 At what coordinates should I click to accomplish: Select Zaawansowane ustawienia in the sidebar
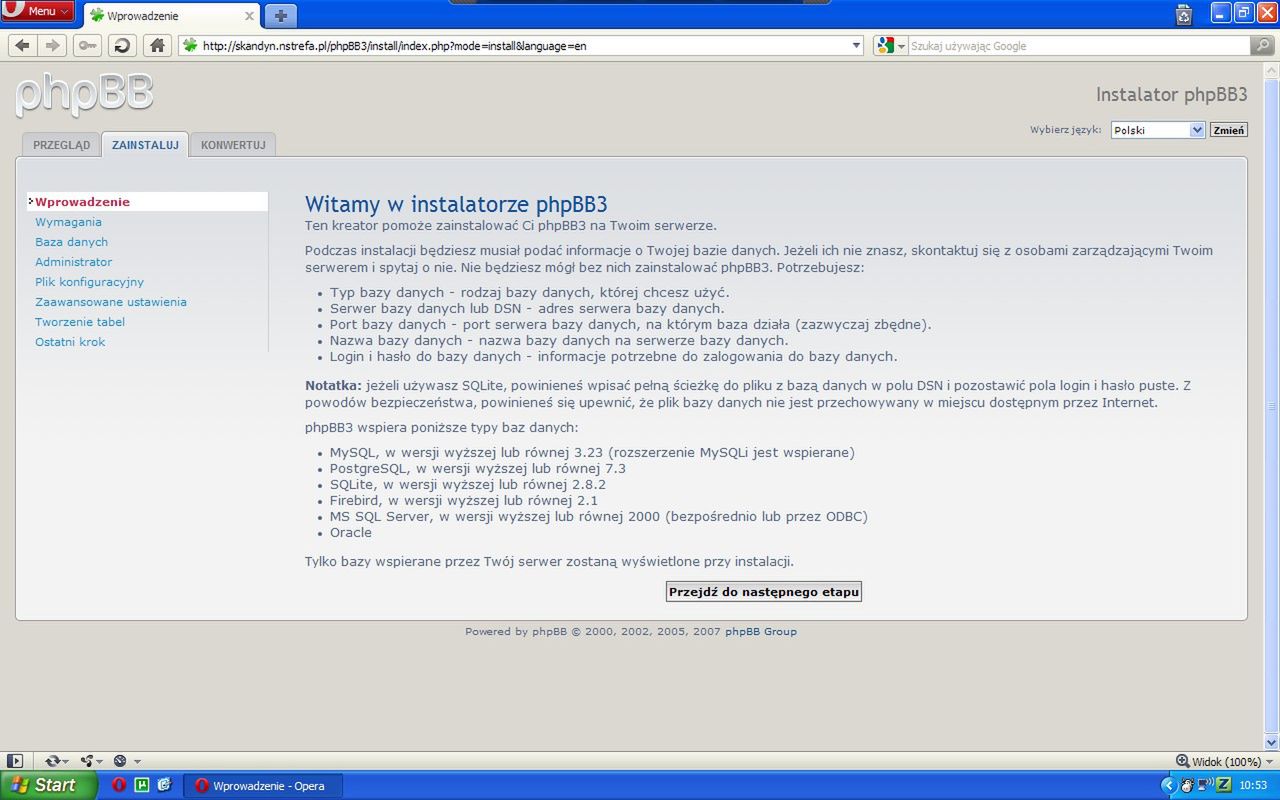click(111, 302)
